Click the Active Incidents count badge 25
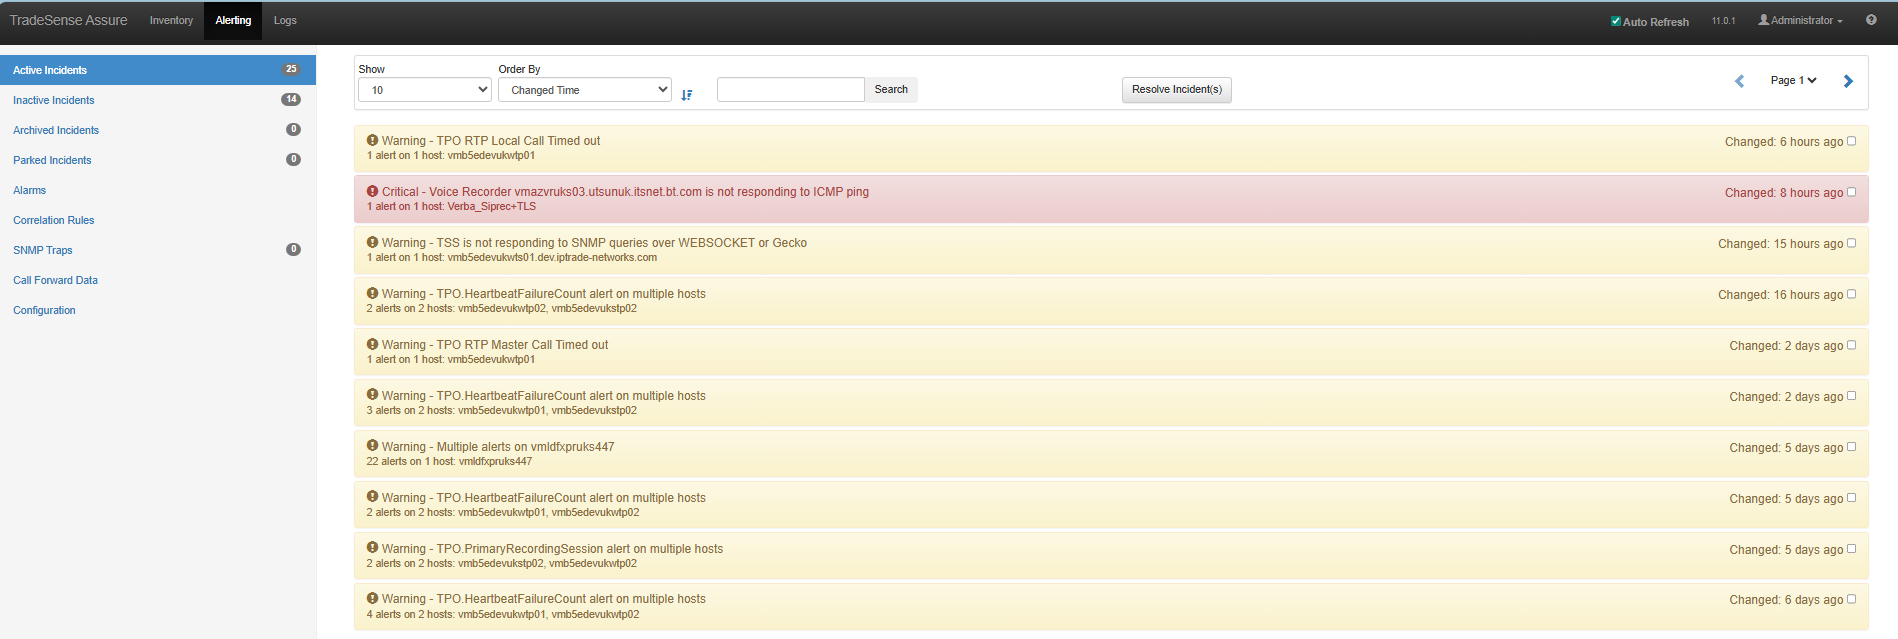Image resolution: width=1898 pixels, height=639 pixels. 291,69
